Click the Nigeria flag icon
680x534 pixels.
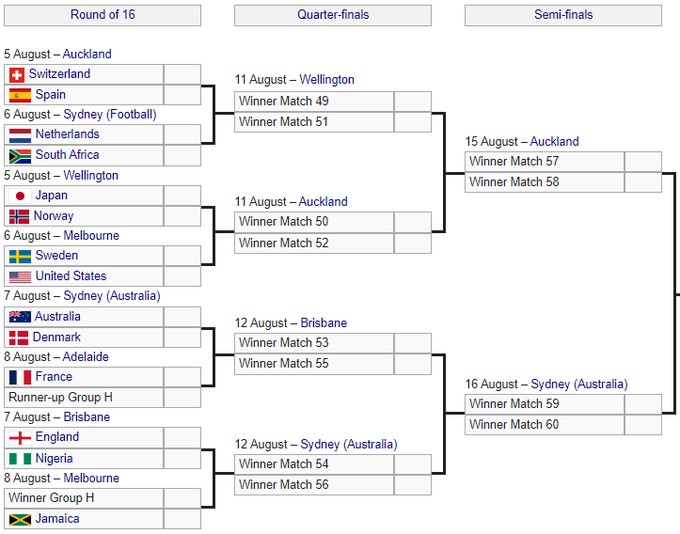[x=19, y=459]
